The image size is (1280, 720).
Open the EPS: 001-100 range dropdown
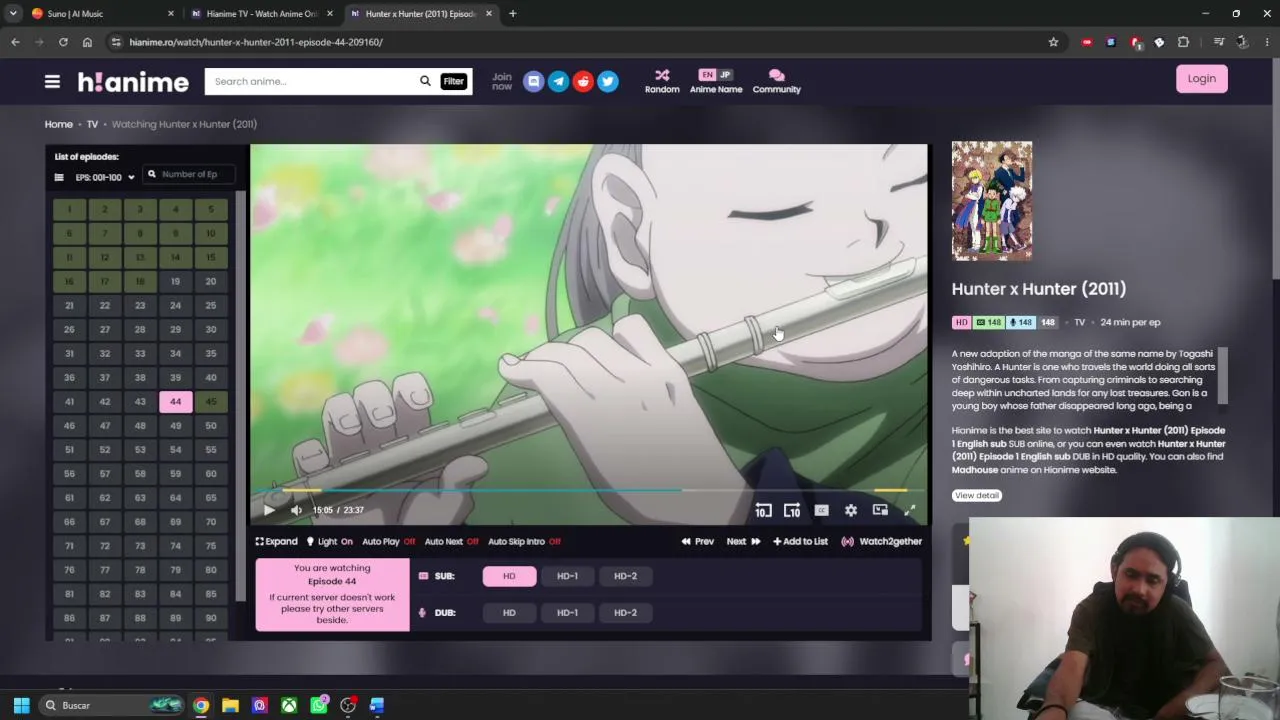(104, 177)
